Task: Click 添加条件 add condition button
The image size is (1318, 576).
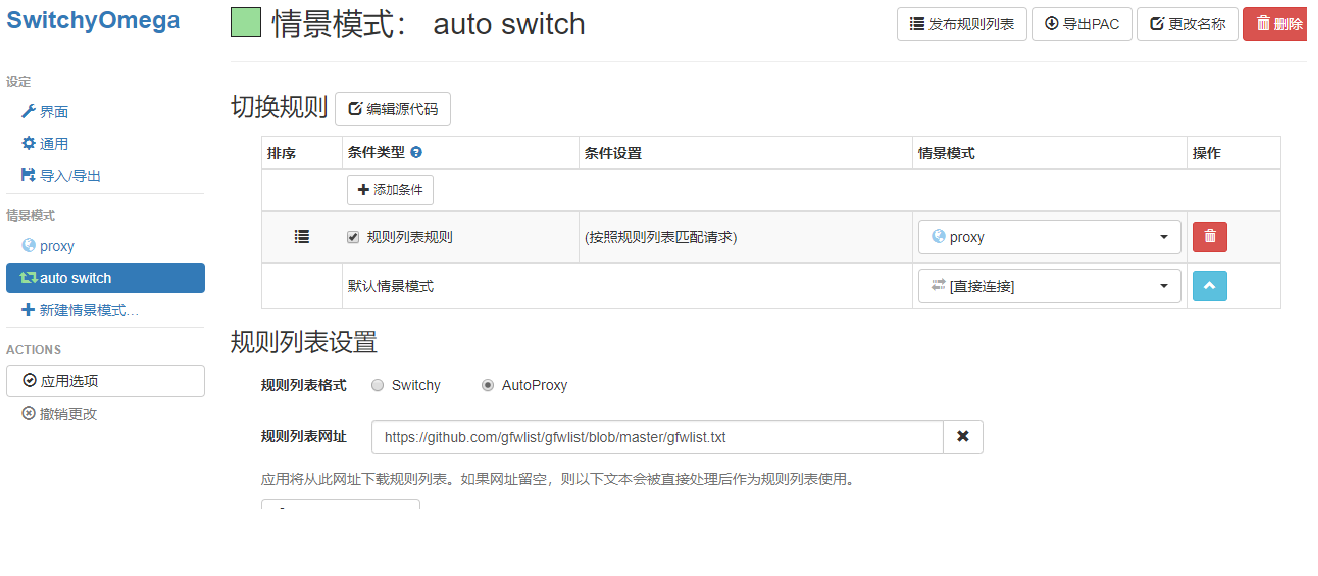Action: (390, 190)
